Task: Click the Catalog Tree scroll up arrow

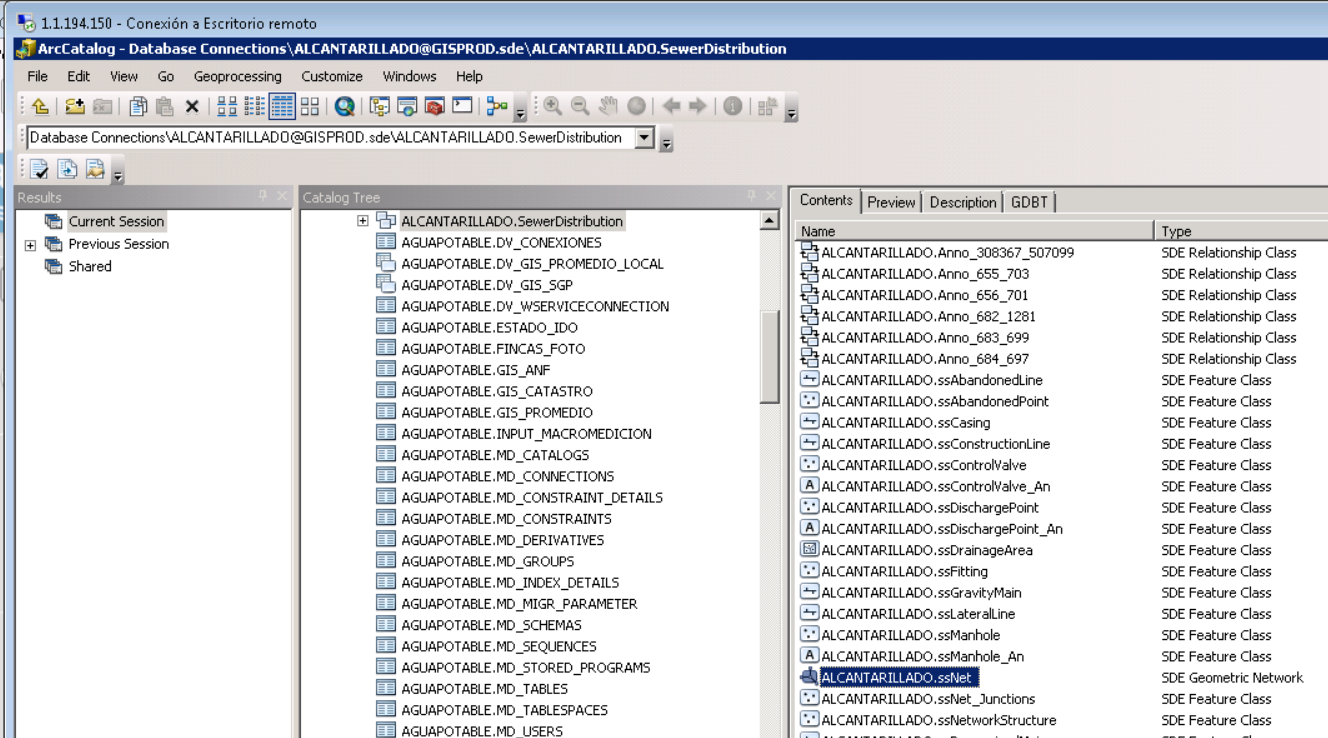Action: tap(769, 221)
